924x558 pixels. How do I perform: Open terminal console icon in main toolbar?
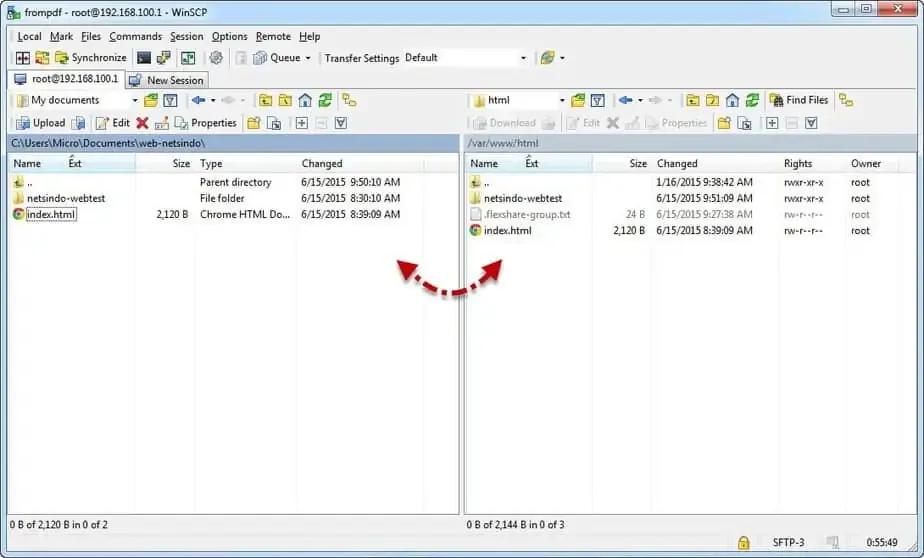tap(144, 58)
